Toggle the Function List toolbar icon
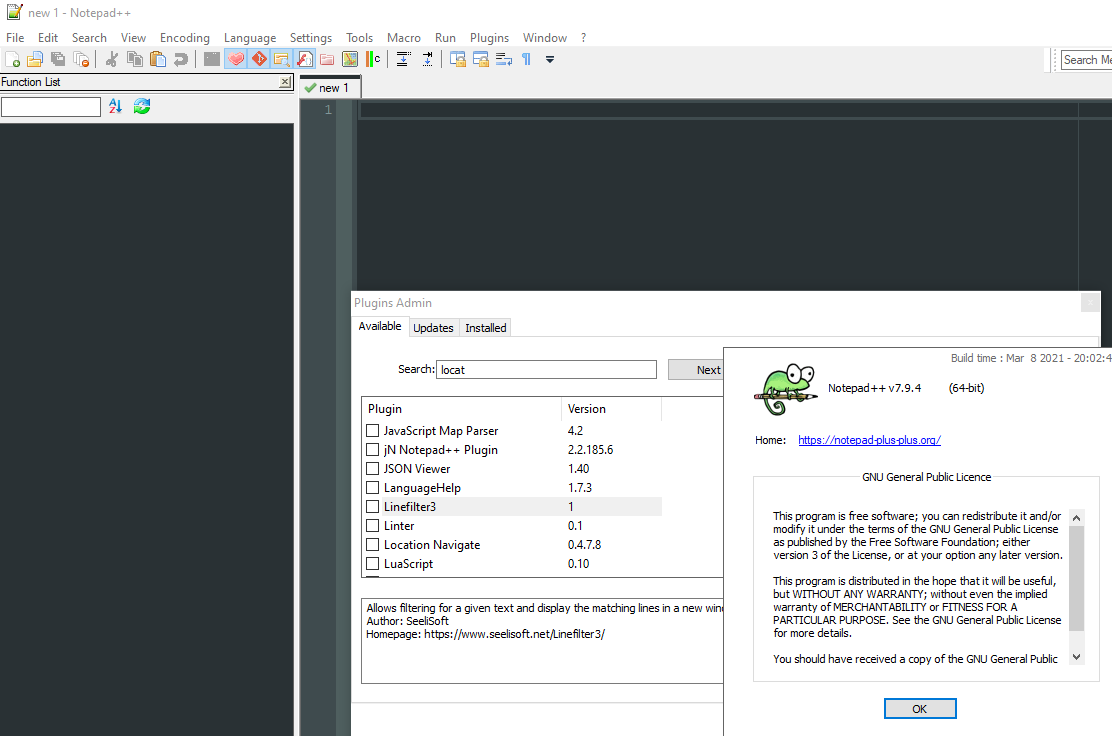The width and height of the screenshot is (1112, 736). point(304,59)
